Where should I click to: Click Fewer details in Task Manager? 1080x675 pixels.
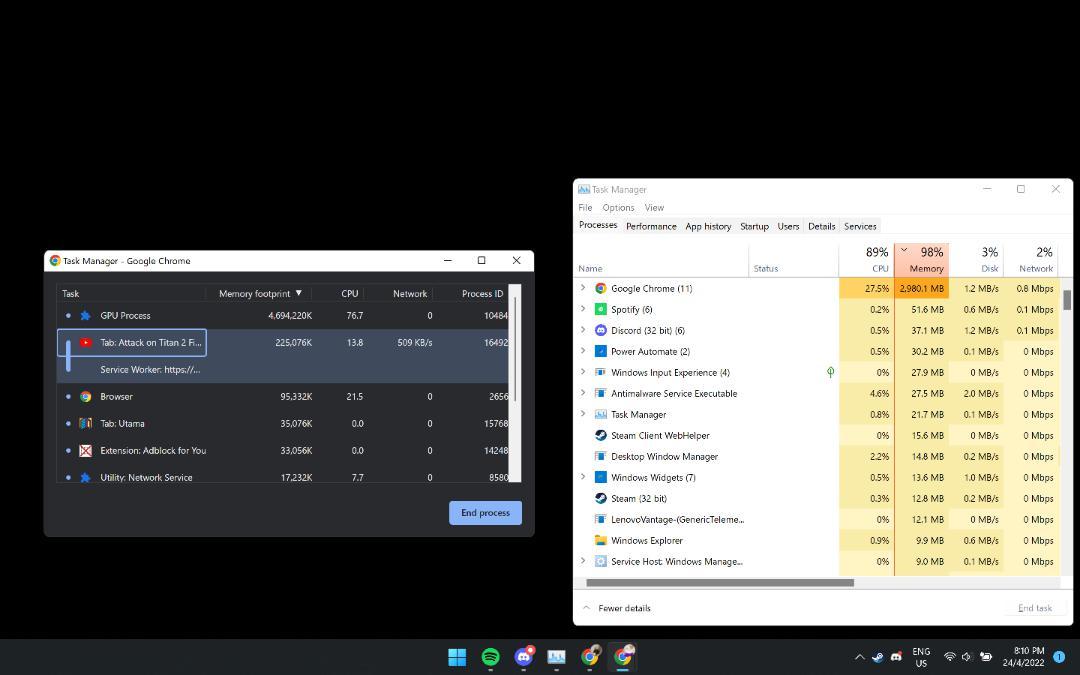[625, 607]
